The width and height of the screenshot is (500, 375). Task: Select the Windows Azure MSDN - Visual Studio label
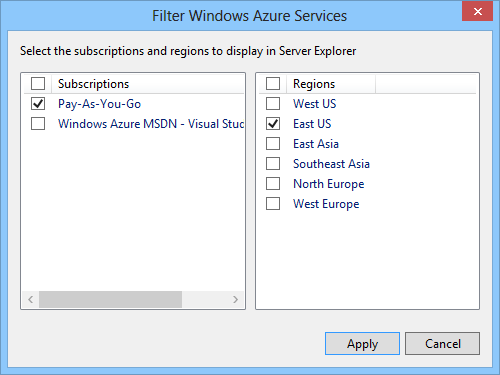[151, 124]
